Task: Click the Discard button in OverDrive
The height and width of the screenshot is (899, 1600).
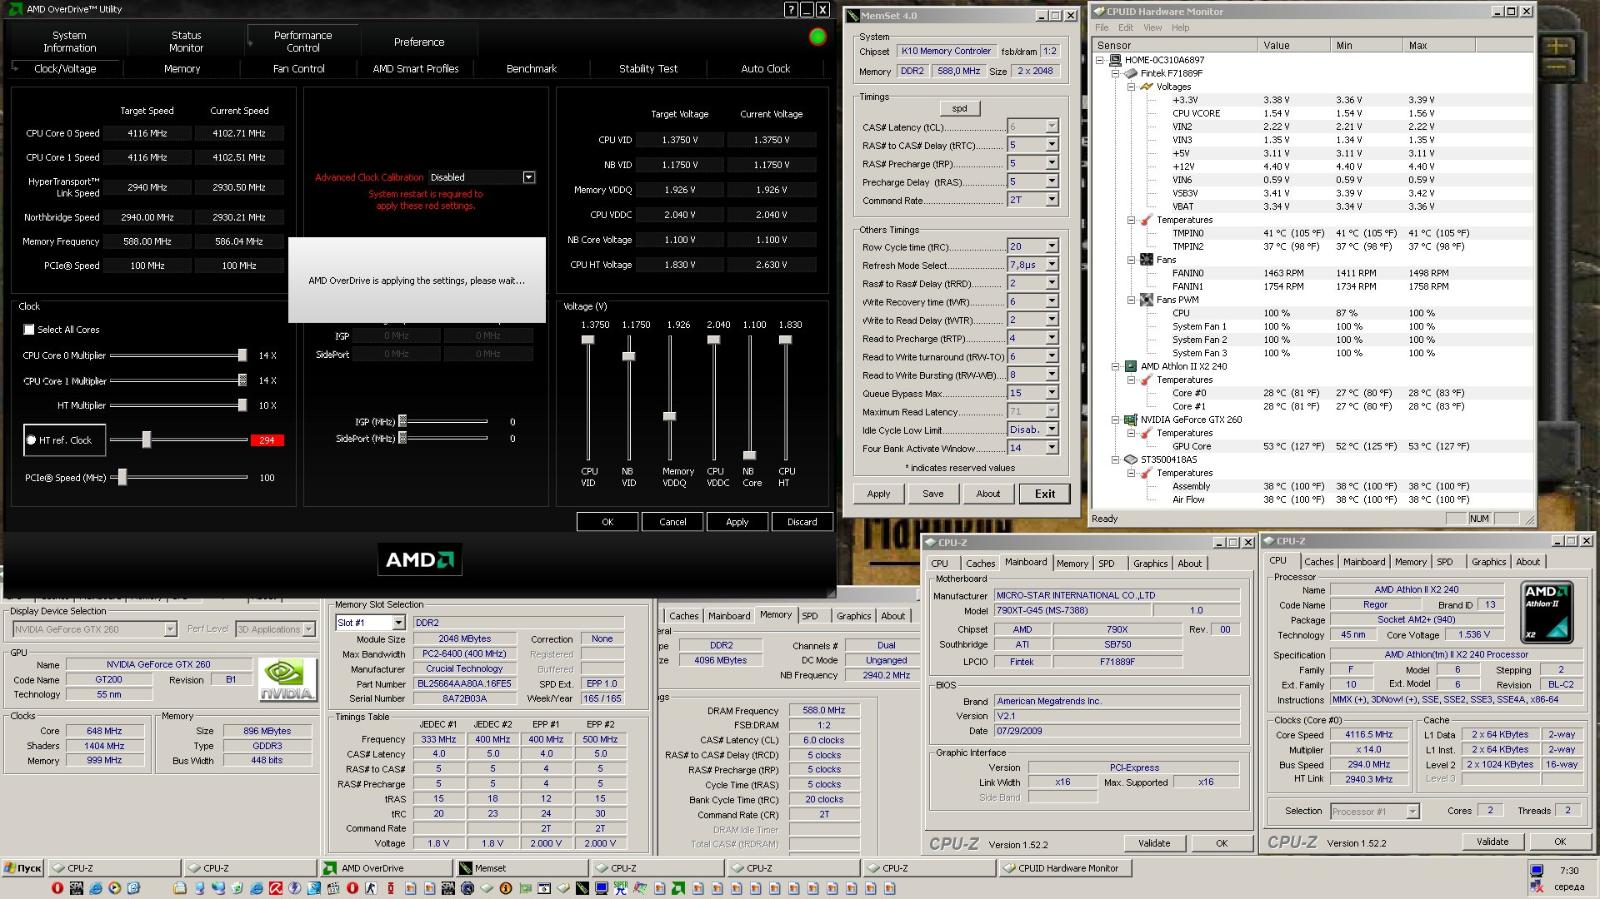Action: pyautogui.click(x=802, y=522)
